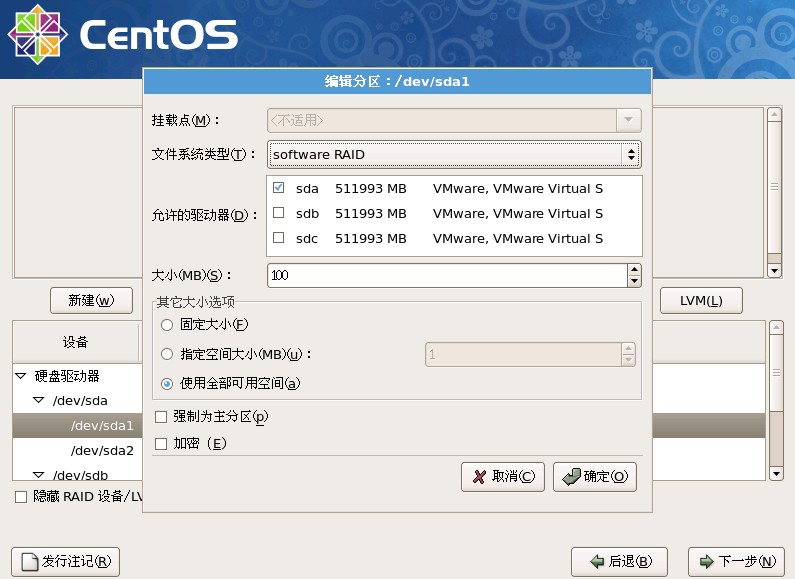Enable the sdb drive checkbox
Viewport: 795px width, 579px height.
pyautogui.click(x=278, y=212)
